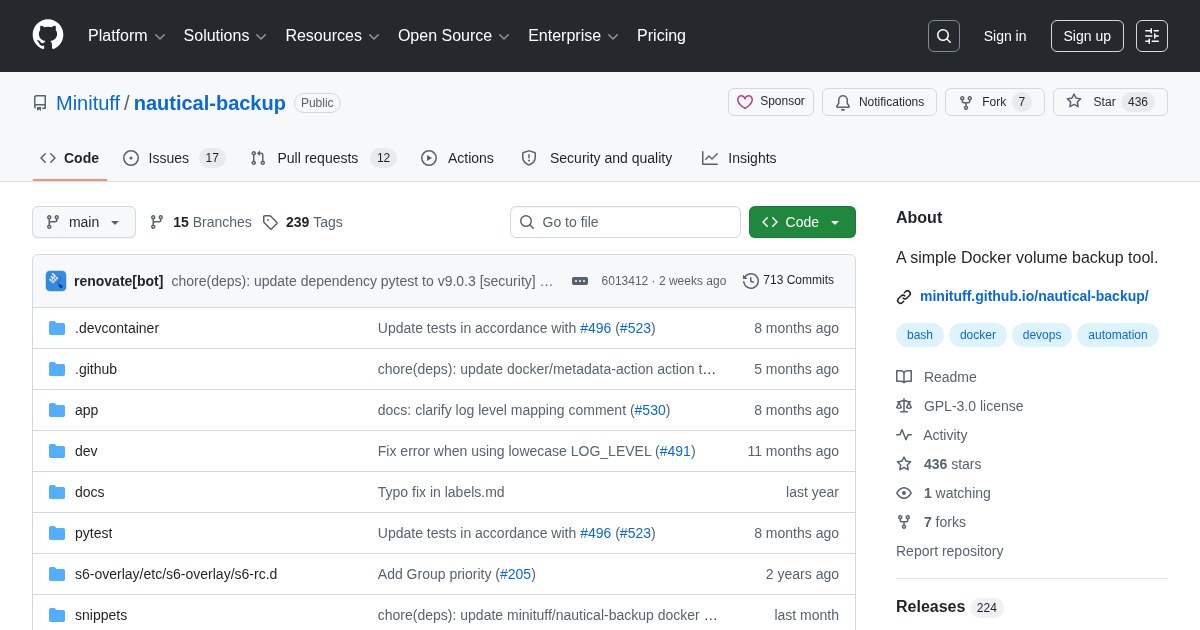Open minituff.github.io/nautical-backup/ website link
The image size is (1200, 630).
click(x=1034, y=296)
